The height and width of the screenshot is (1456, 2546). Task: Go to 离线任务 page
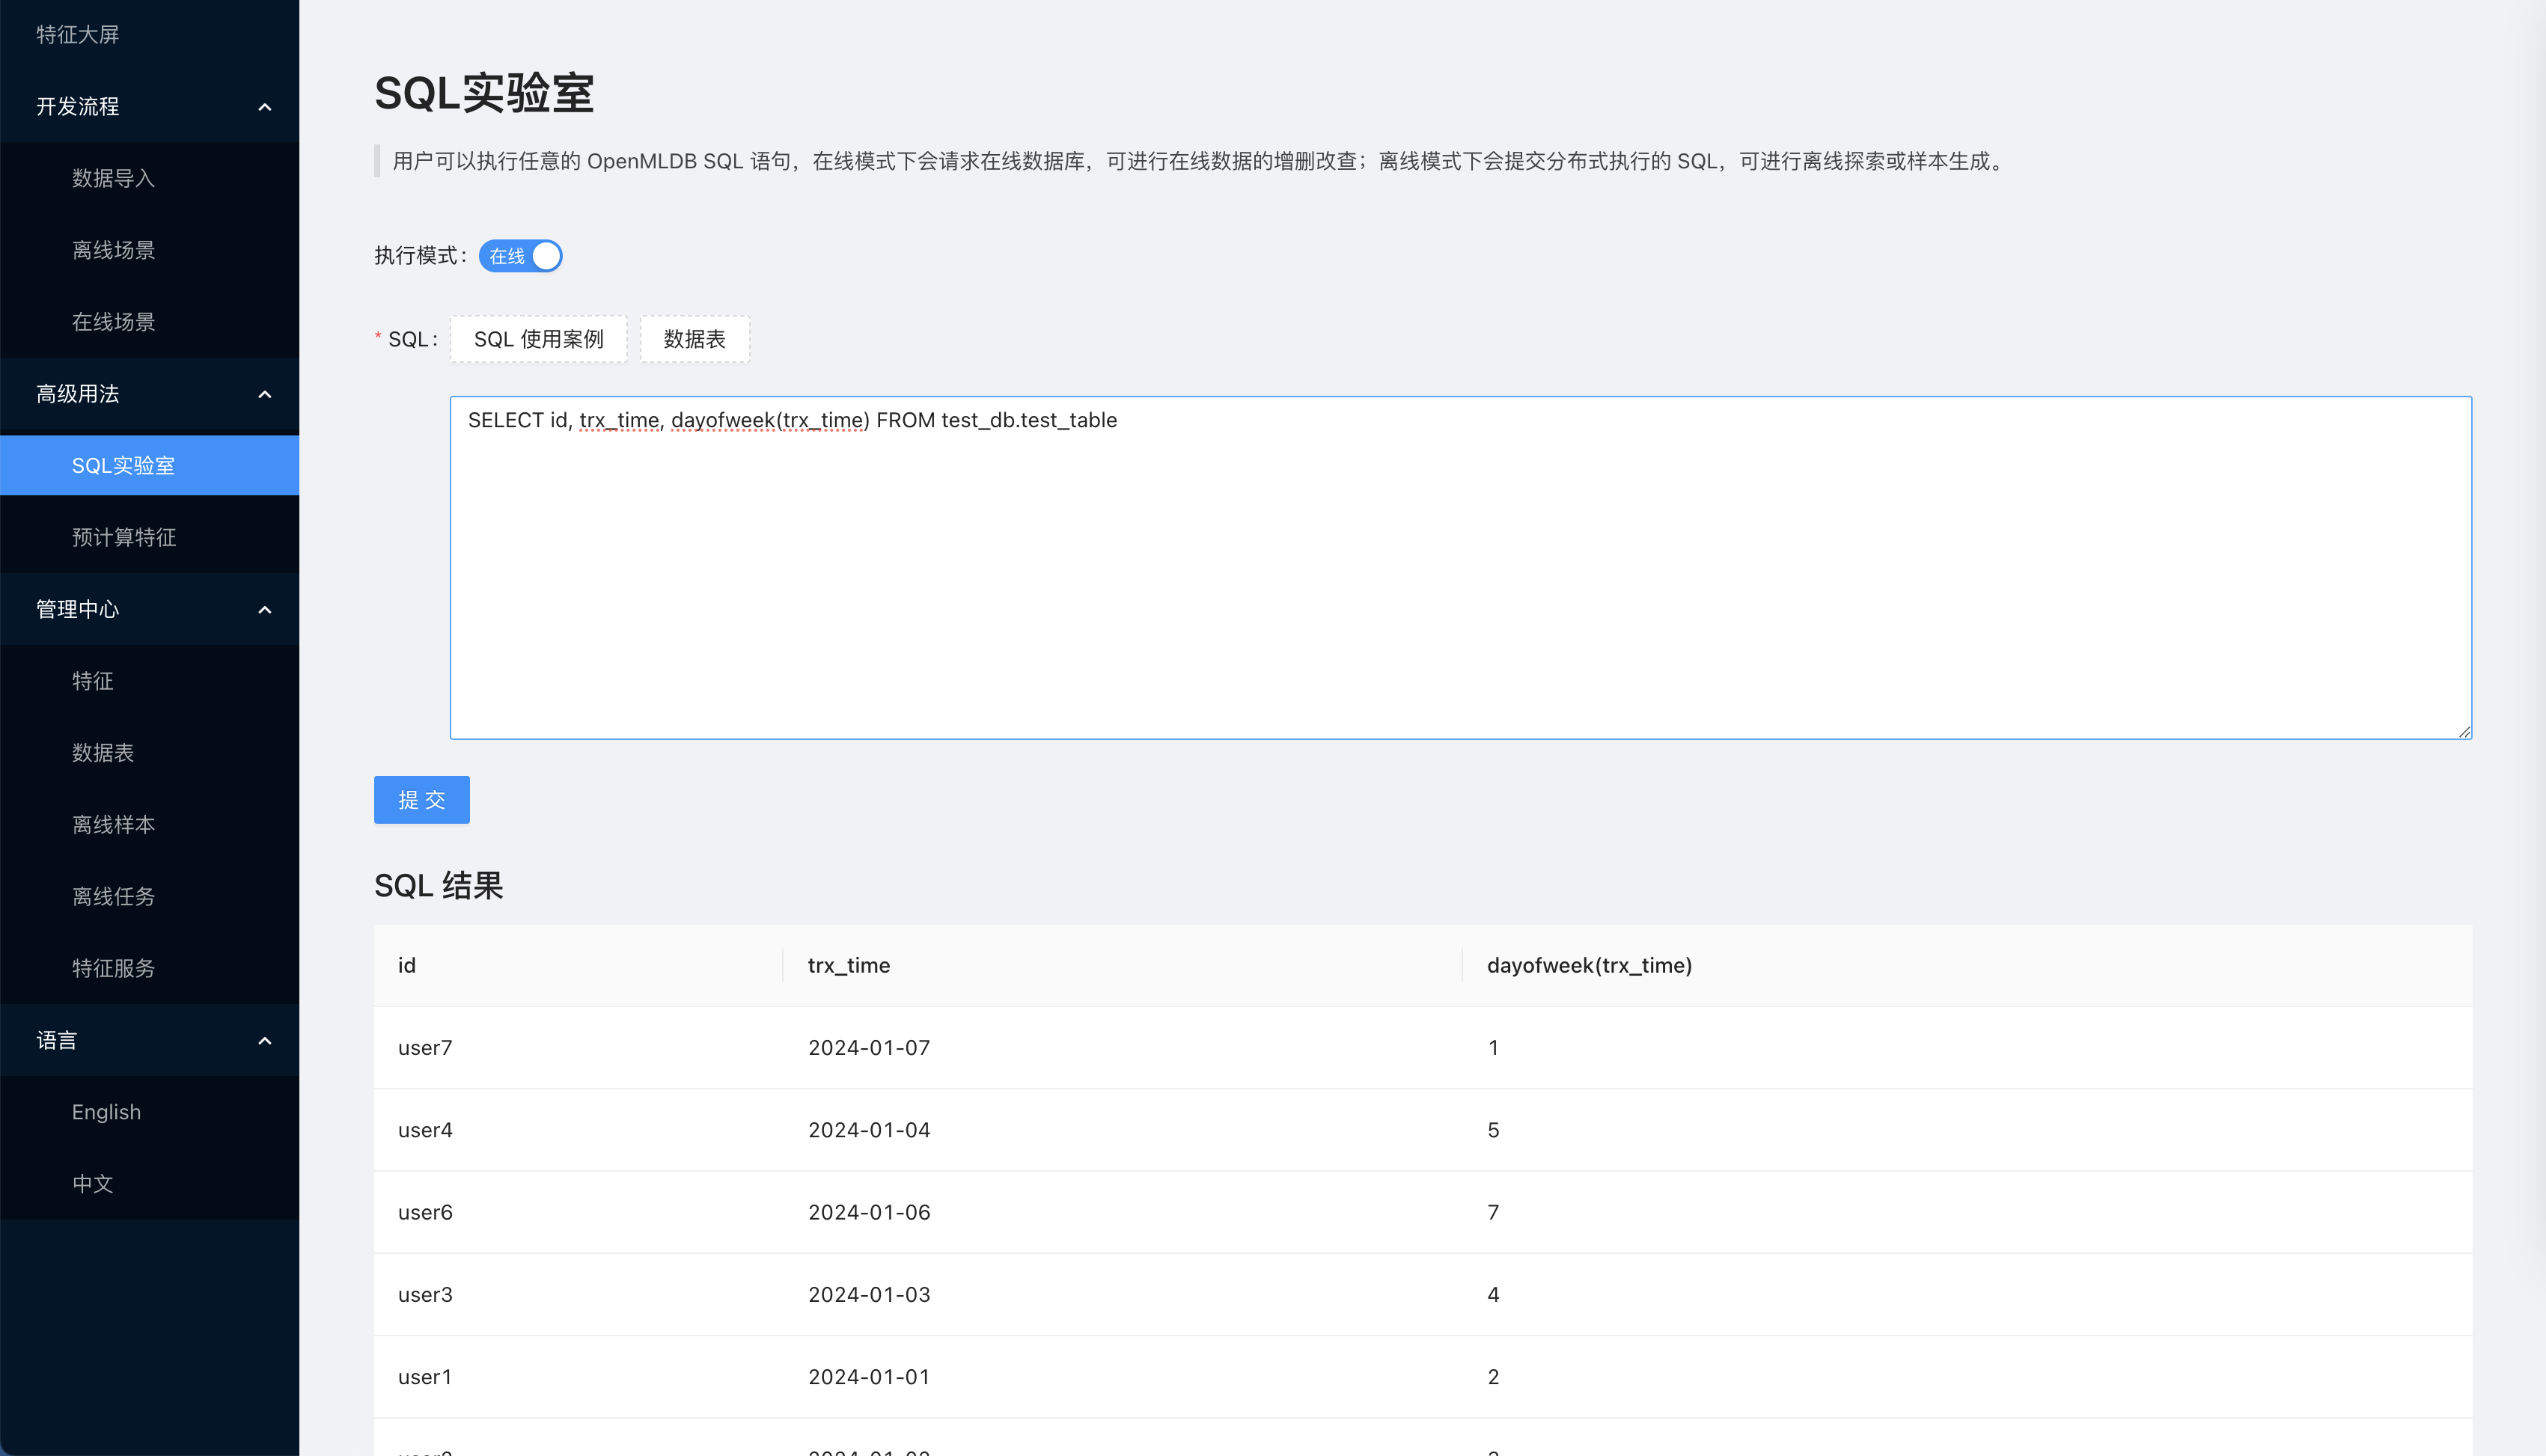point(150,896)
